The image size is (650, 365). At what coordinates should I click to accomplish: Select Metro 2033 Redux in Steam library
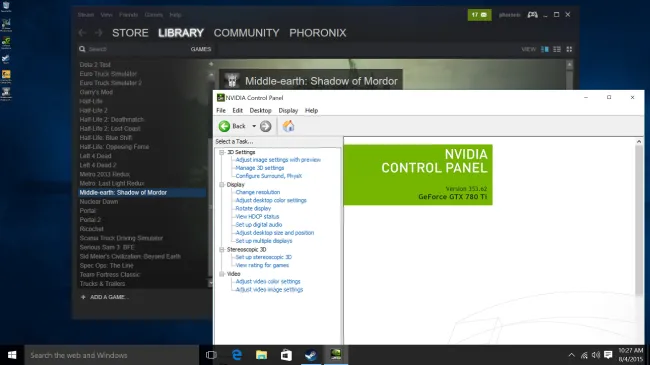coord(104,174)
